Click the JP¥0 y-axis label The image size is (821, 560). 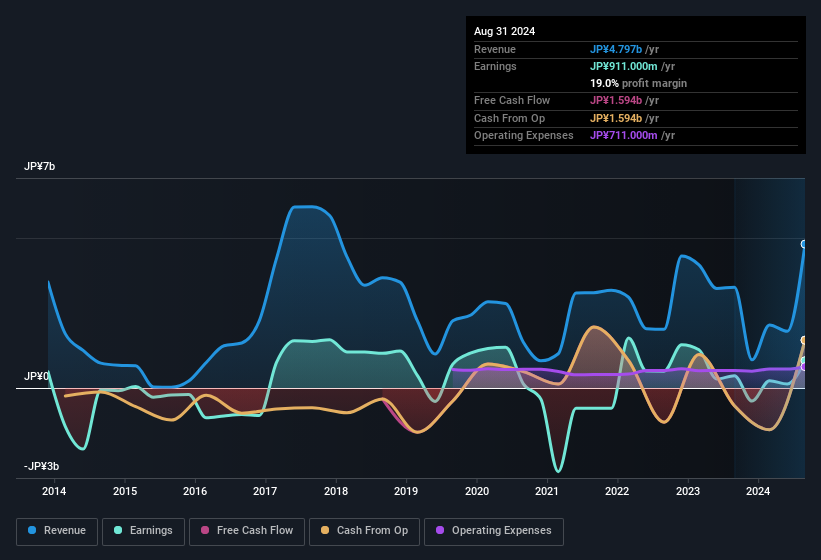pyautogui.click(x=36, y=376)
